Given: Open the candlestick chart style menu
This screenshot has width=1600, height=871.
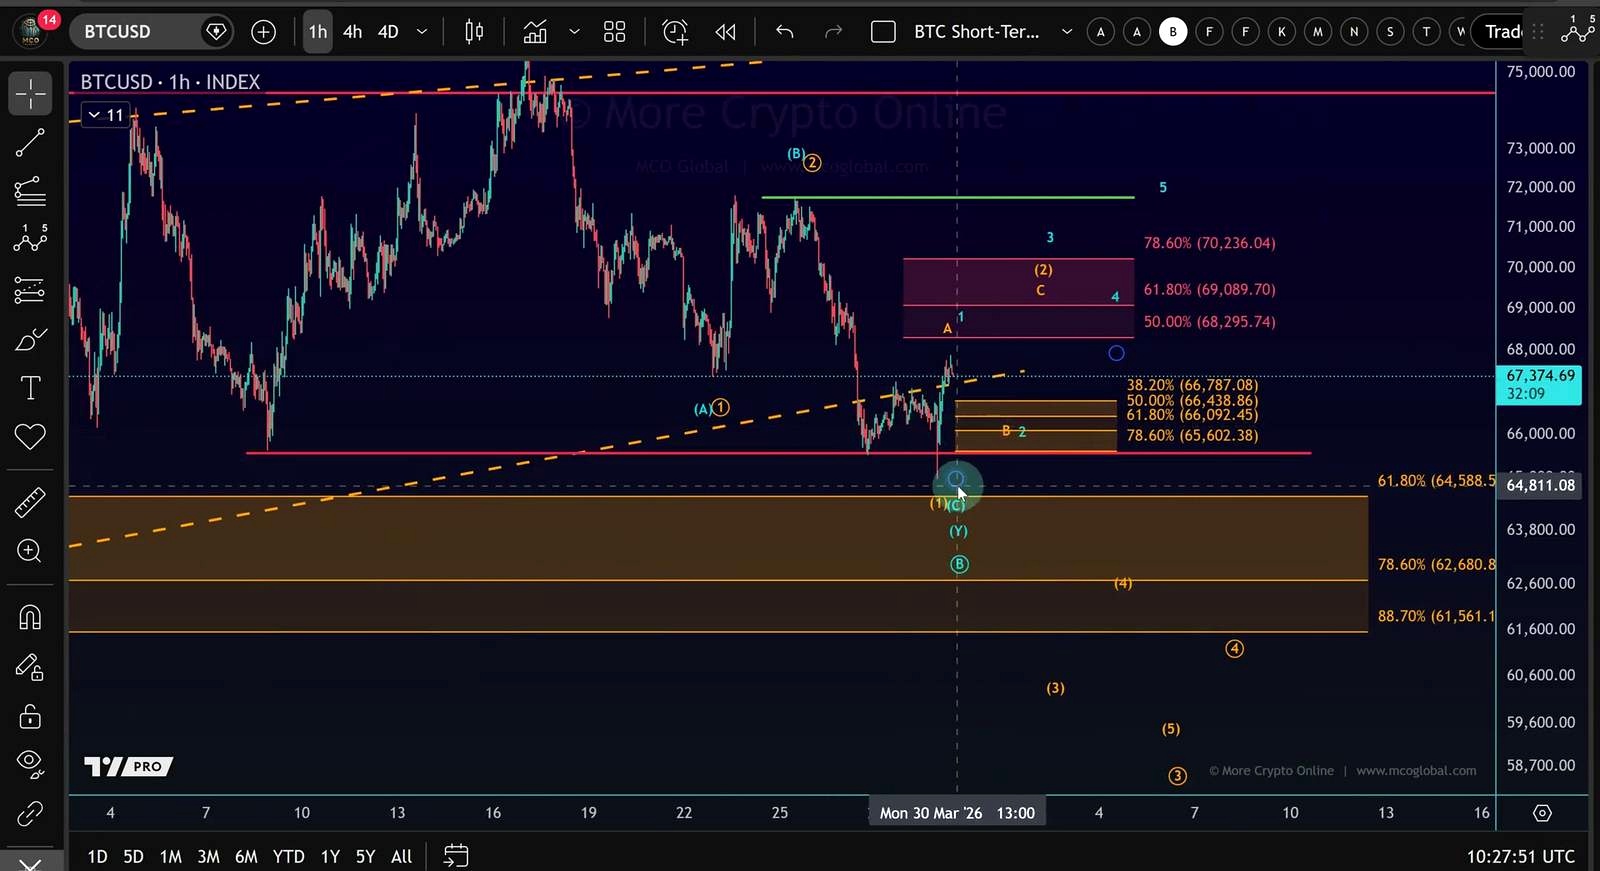Looking at the screenshot, I should click(x=475, y=32).
